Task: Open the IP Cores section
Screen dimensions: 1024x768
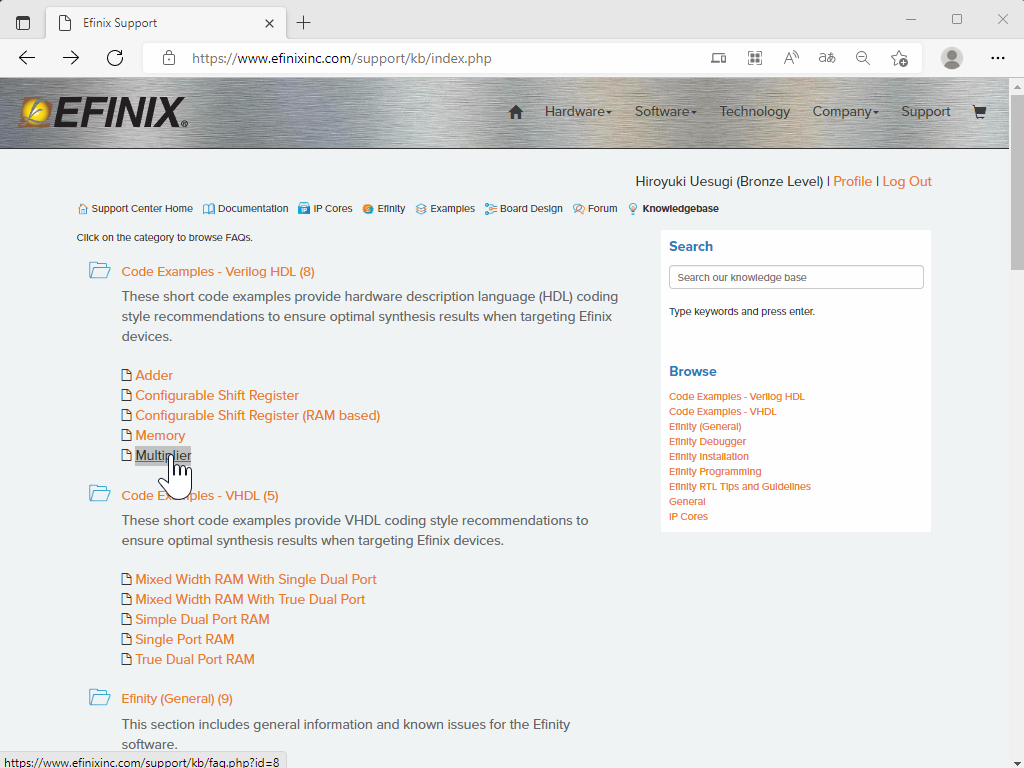Action: (325, 208)
